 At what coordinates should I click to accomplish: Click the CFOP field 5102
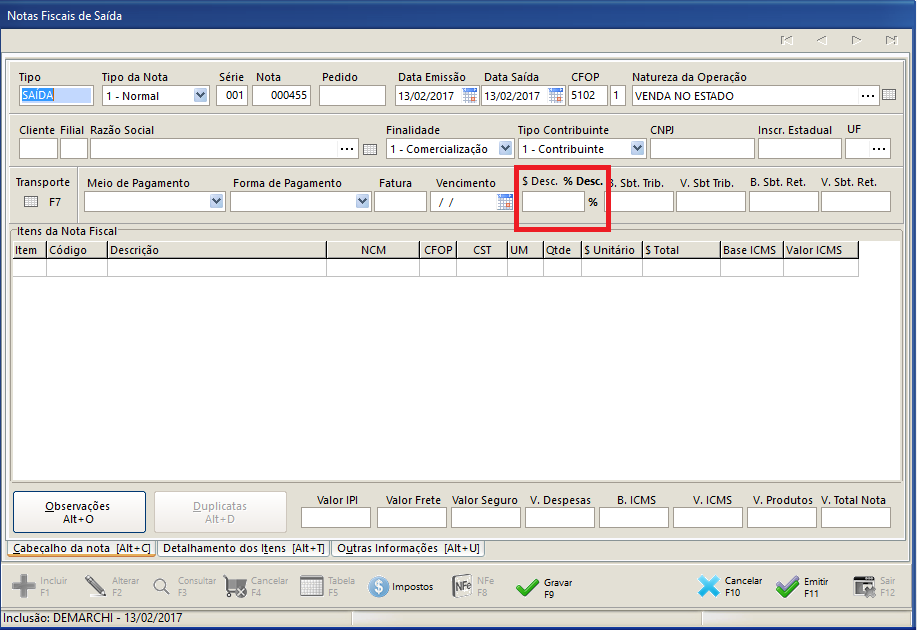click(588, 95)
